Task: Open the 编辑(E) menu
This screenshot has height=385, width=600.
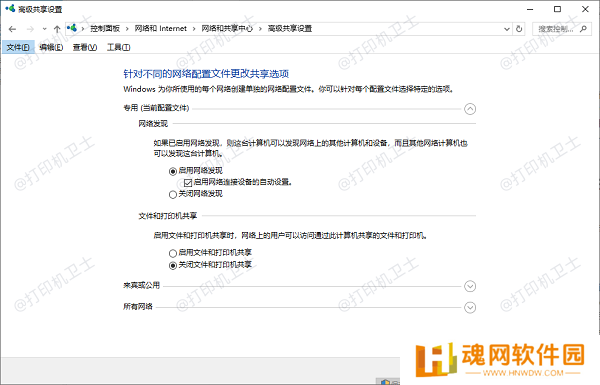Action: point(51,47)
